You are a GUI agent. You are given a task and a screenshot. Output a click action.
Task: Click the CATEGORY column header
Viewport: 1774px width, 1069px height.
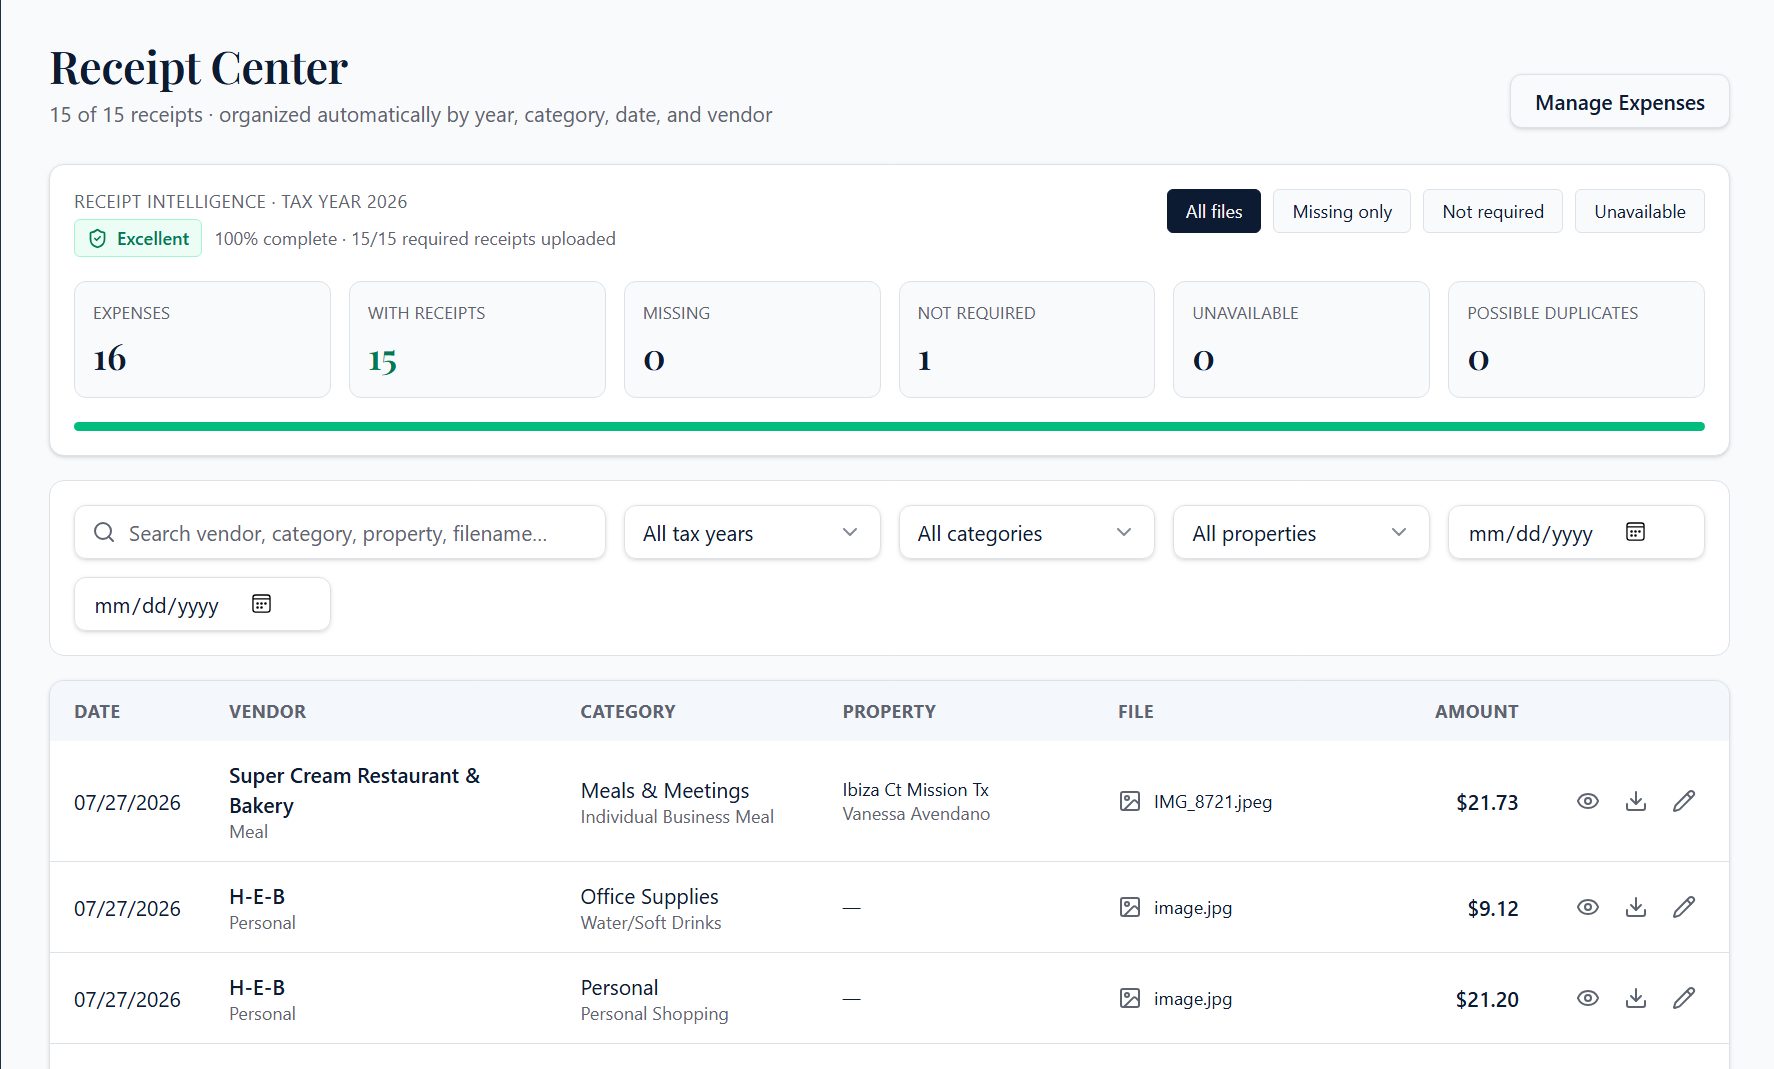tap(628, 711)
